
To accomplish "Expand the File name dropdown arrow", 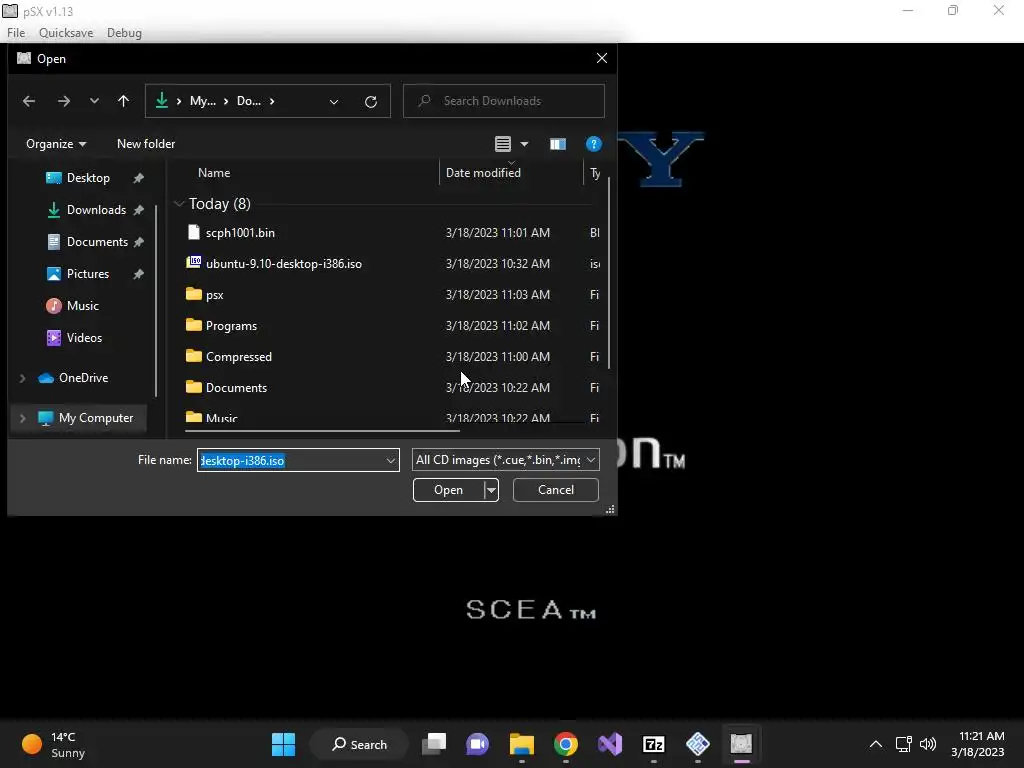I will [x=391, y=460].
